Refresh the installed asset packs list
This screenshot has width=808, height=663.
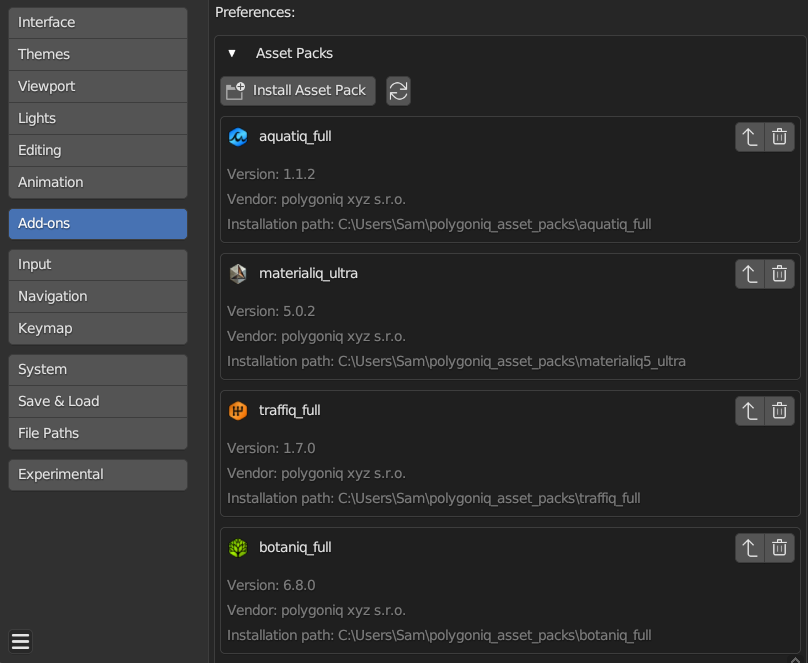tap(398, 90)
